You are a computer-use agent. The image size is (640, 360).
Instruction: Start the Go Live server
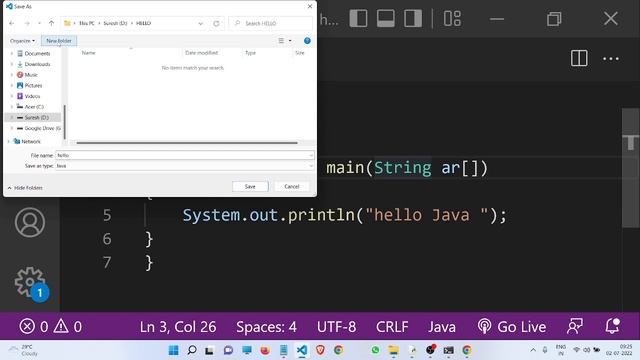tap(511, 327)
